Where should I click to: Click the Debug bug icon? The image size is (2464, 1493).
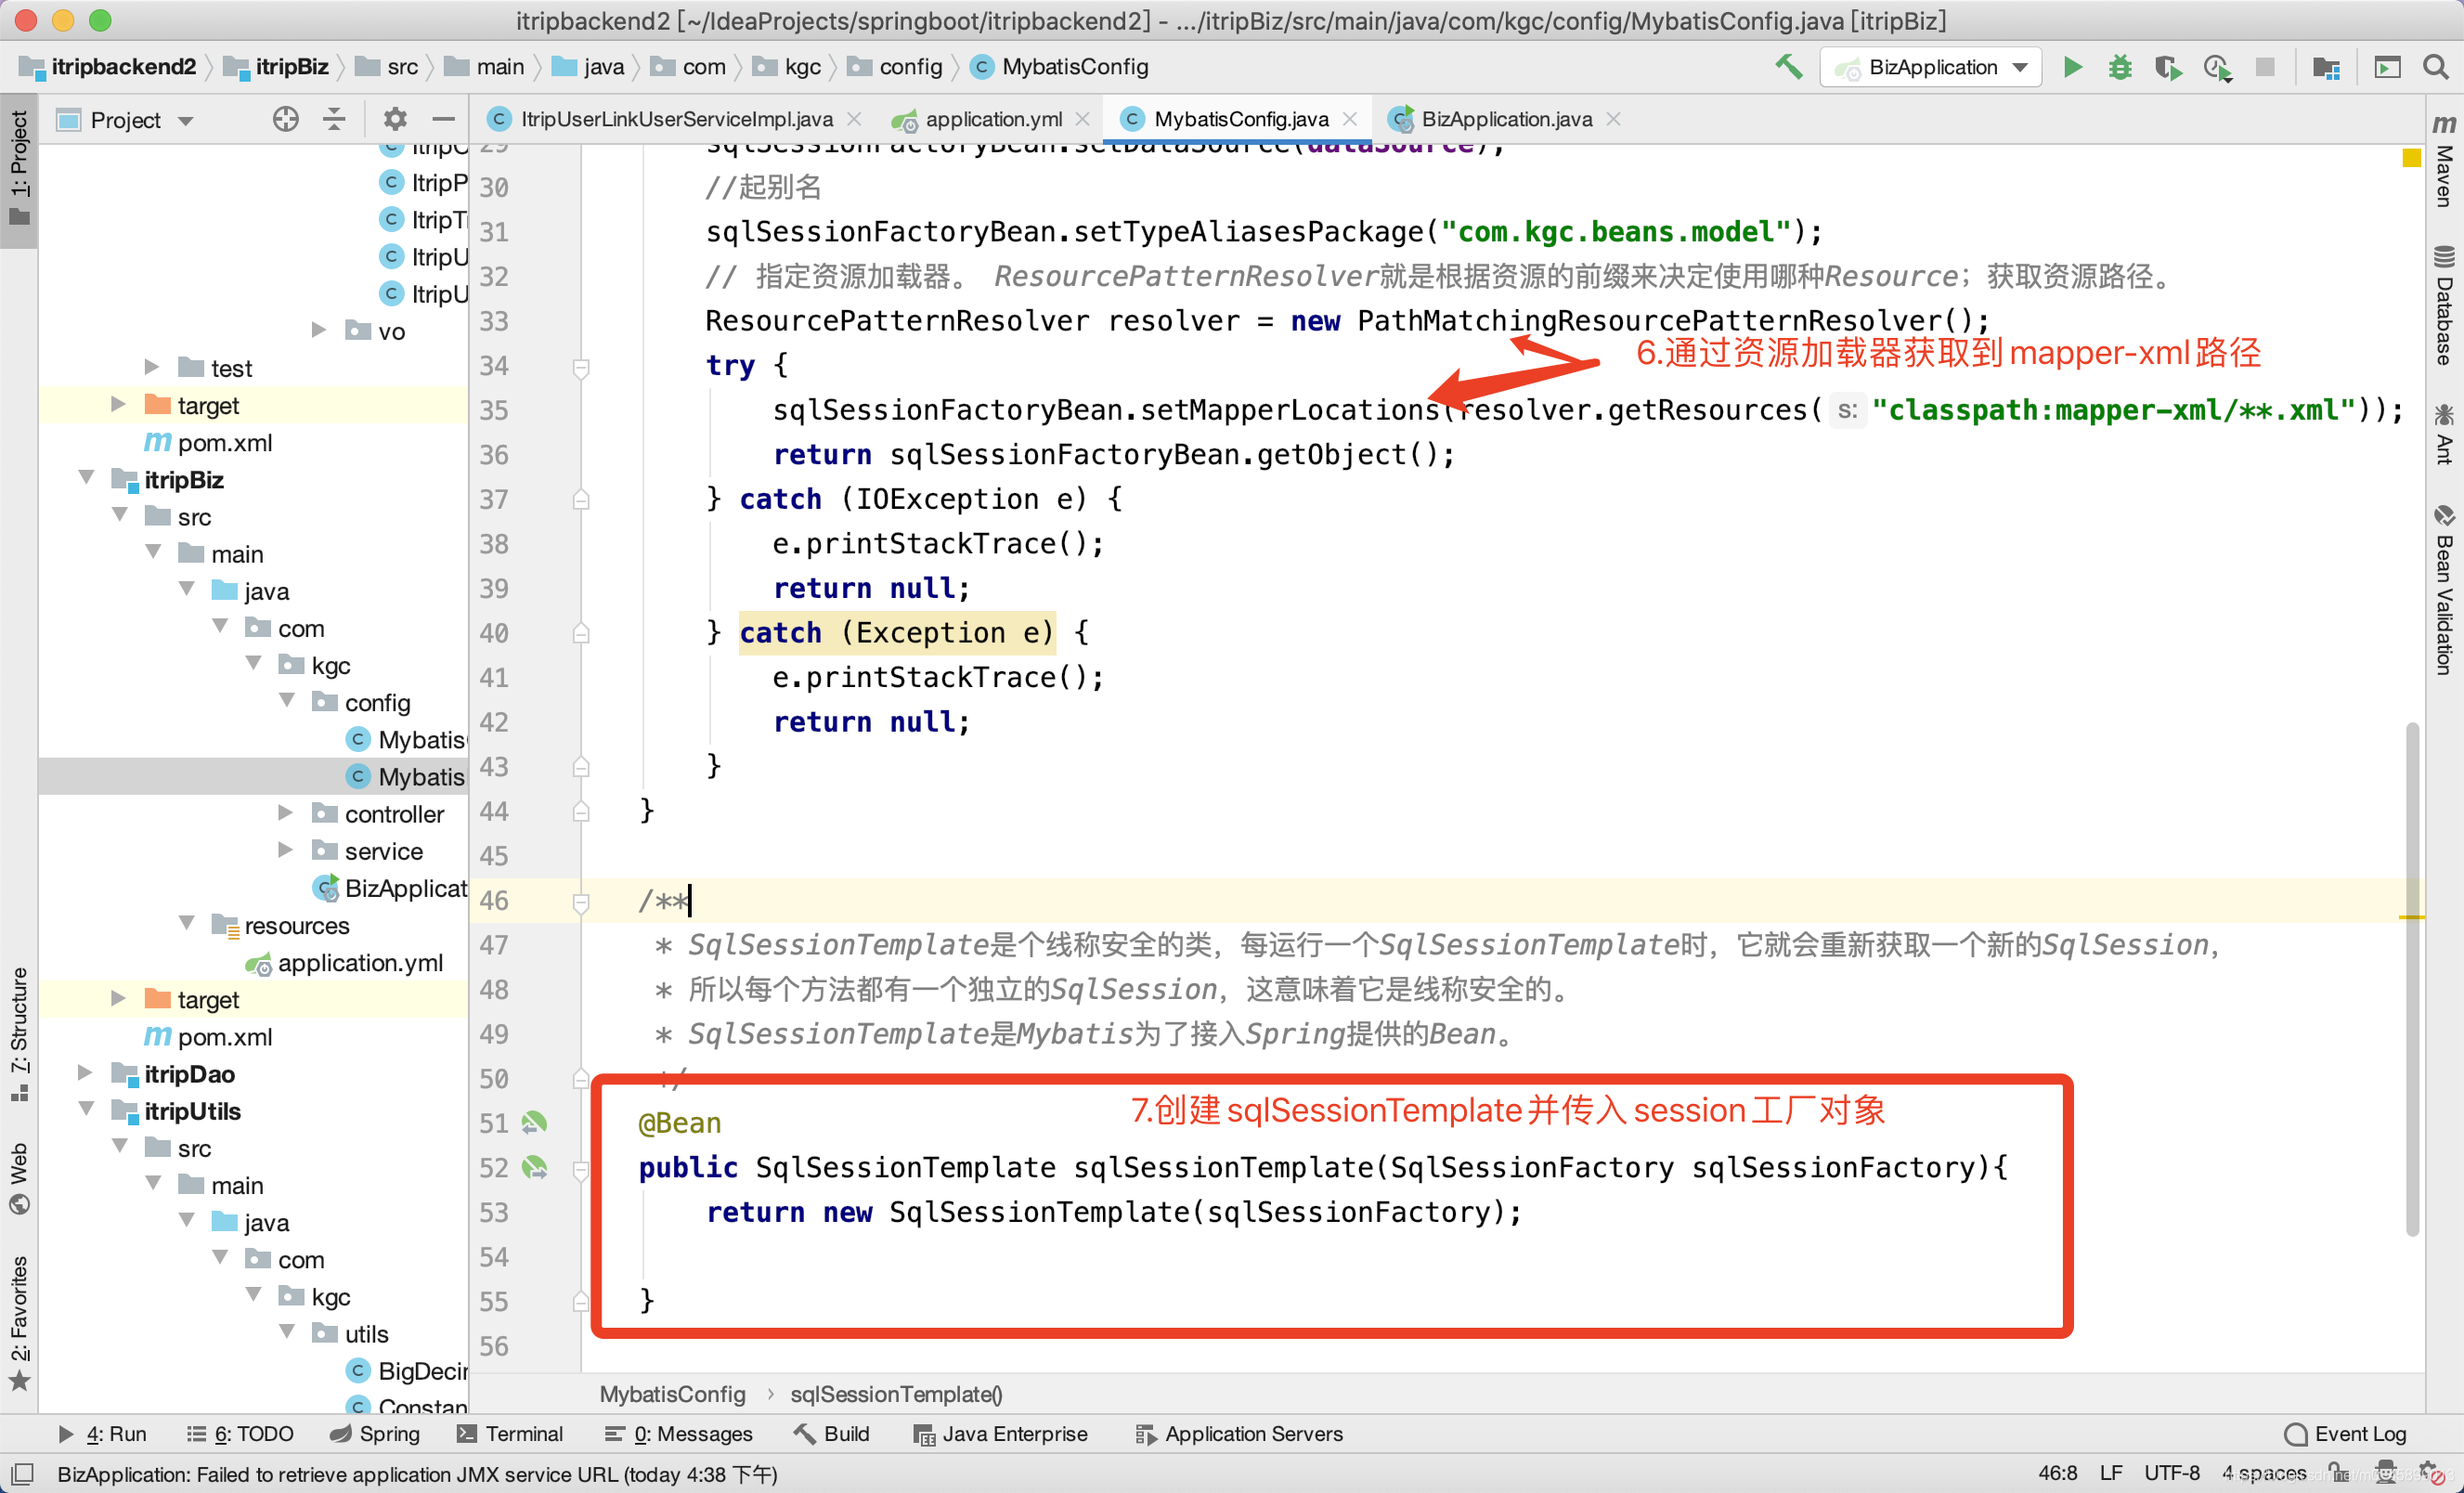pos(2120,67)
